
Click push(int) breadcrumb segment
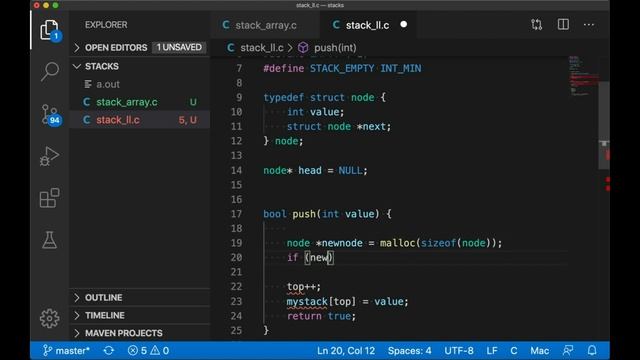point(335,48)
